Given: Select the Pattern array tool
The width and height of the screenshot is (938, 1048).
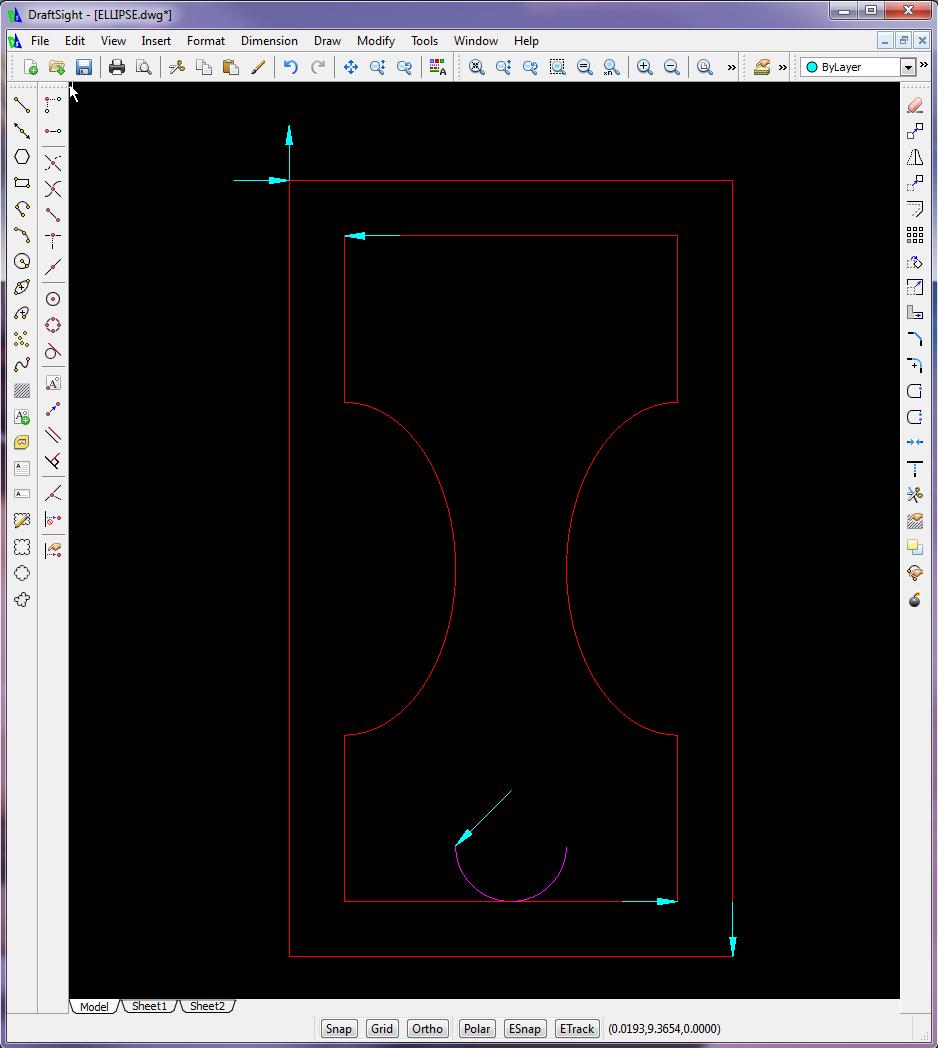Looking at the screenshot, I should [x=915, y=235].
